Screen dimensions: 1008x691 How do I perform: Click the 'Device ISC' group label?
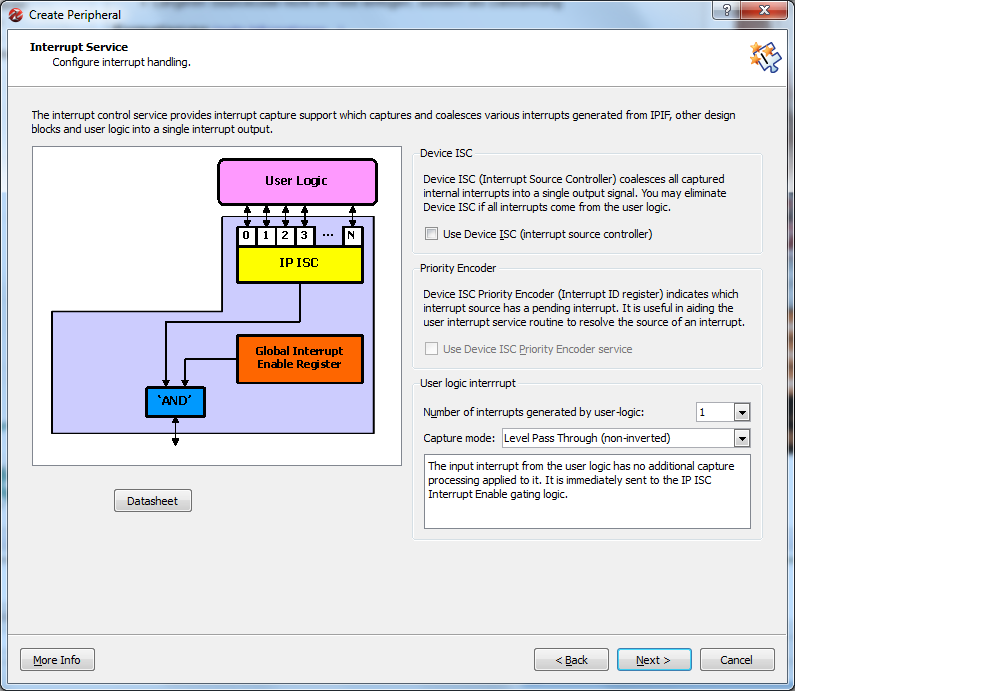pos(446,153)
